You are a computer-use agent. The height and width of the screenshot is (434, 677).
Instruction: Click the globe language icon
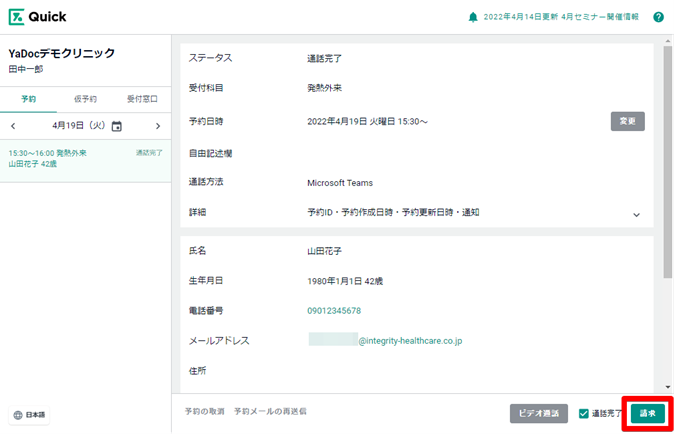coord(18,414)
